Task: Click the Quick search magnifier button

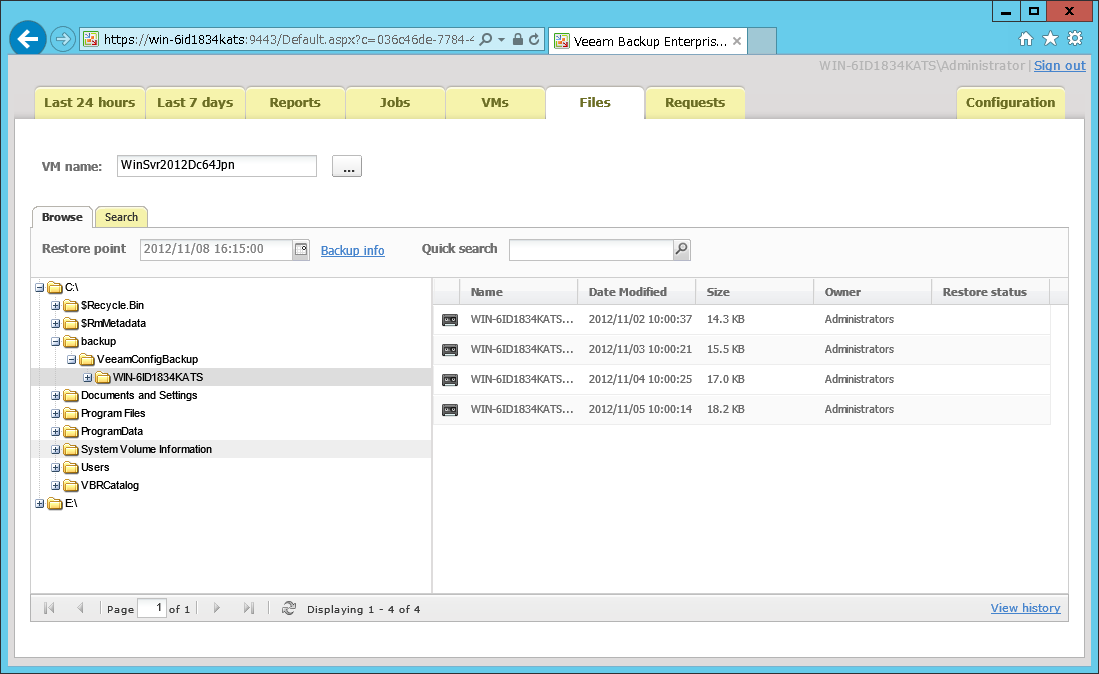Action: 681,249
